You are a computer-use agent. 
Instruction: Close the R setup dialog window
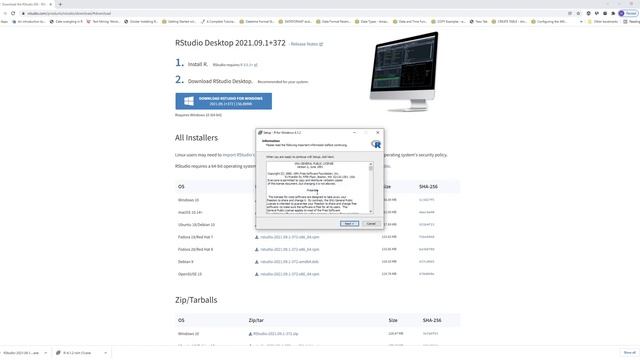coord(378,133)
